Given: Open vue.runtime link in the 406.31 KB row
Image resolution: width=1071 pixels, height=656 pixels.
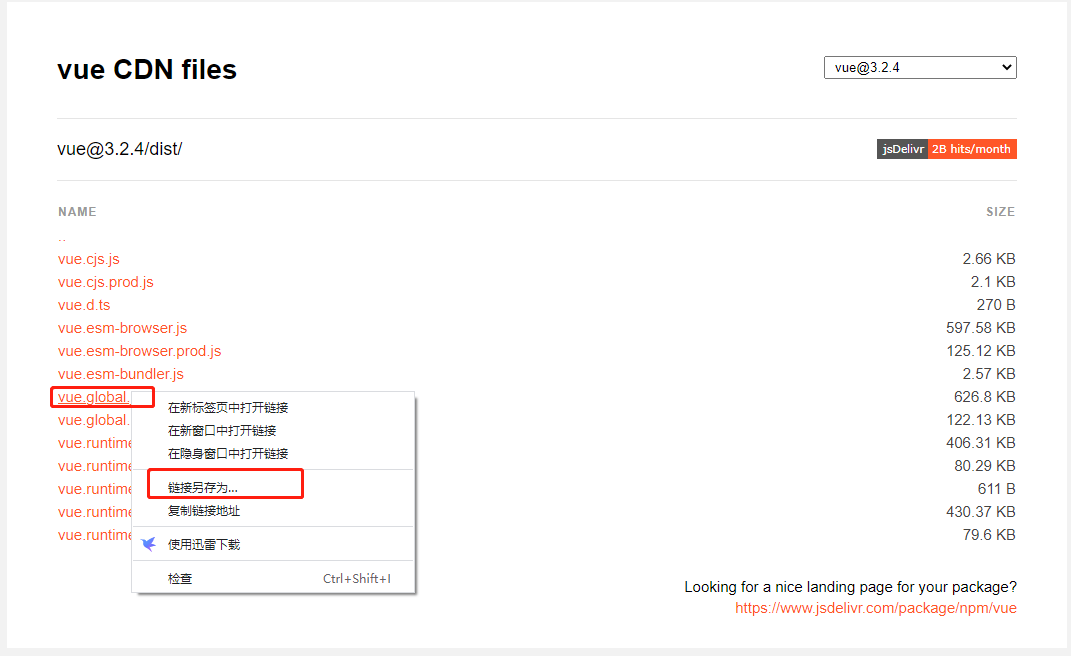Looking at the screenshot, I should click(x=95, y=443).
